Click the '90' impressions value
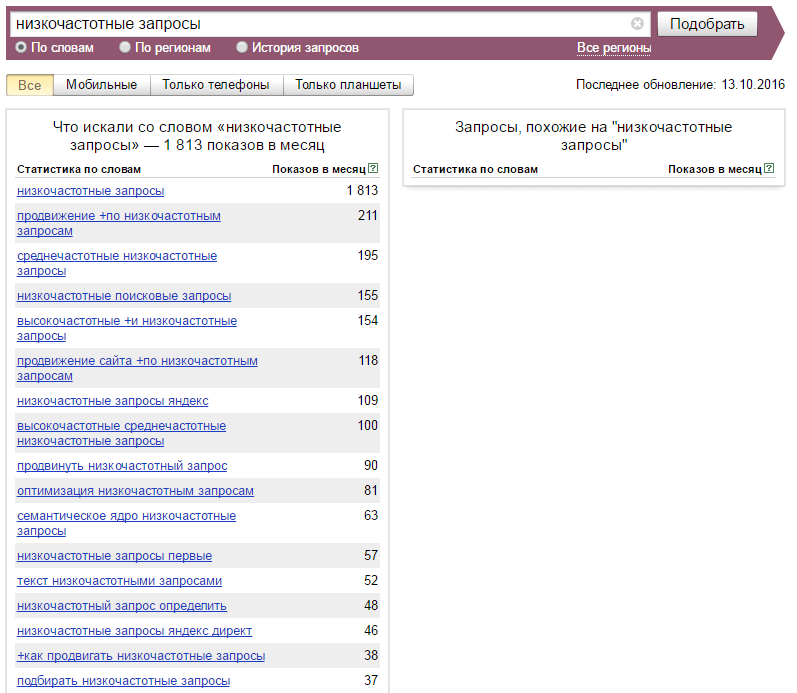797x693 pixels. point(371,466)
